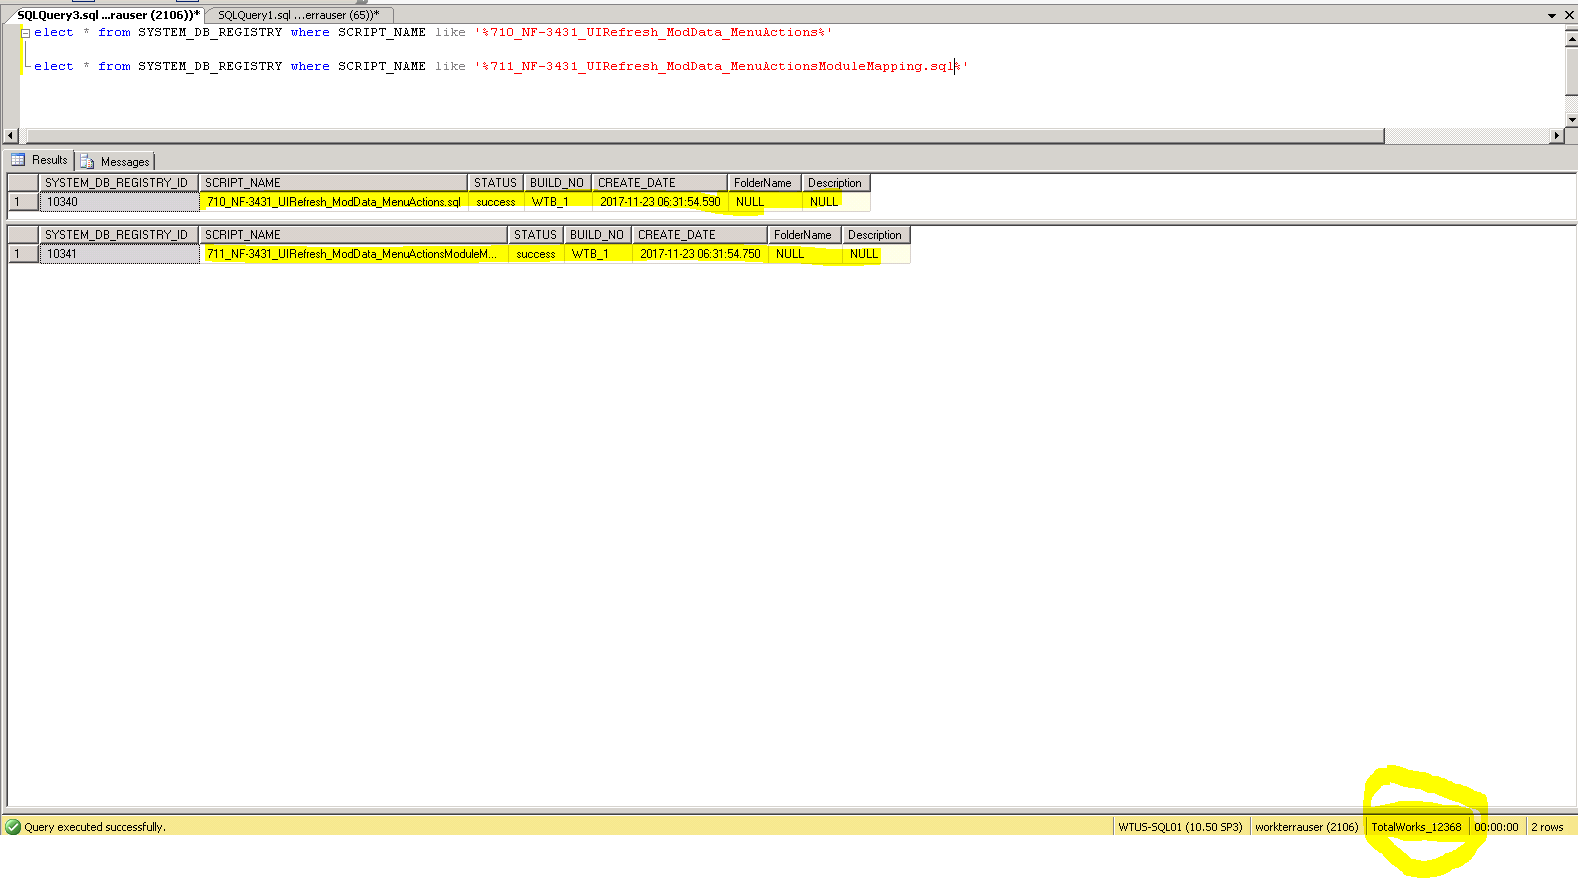
Task: Select row 1 header in first result grid
Action: 22,202
